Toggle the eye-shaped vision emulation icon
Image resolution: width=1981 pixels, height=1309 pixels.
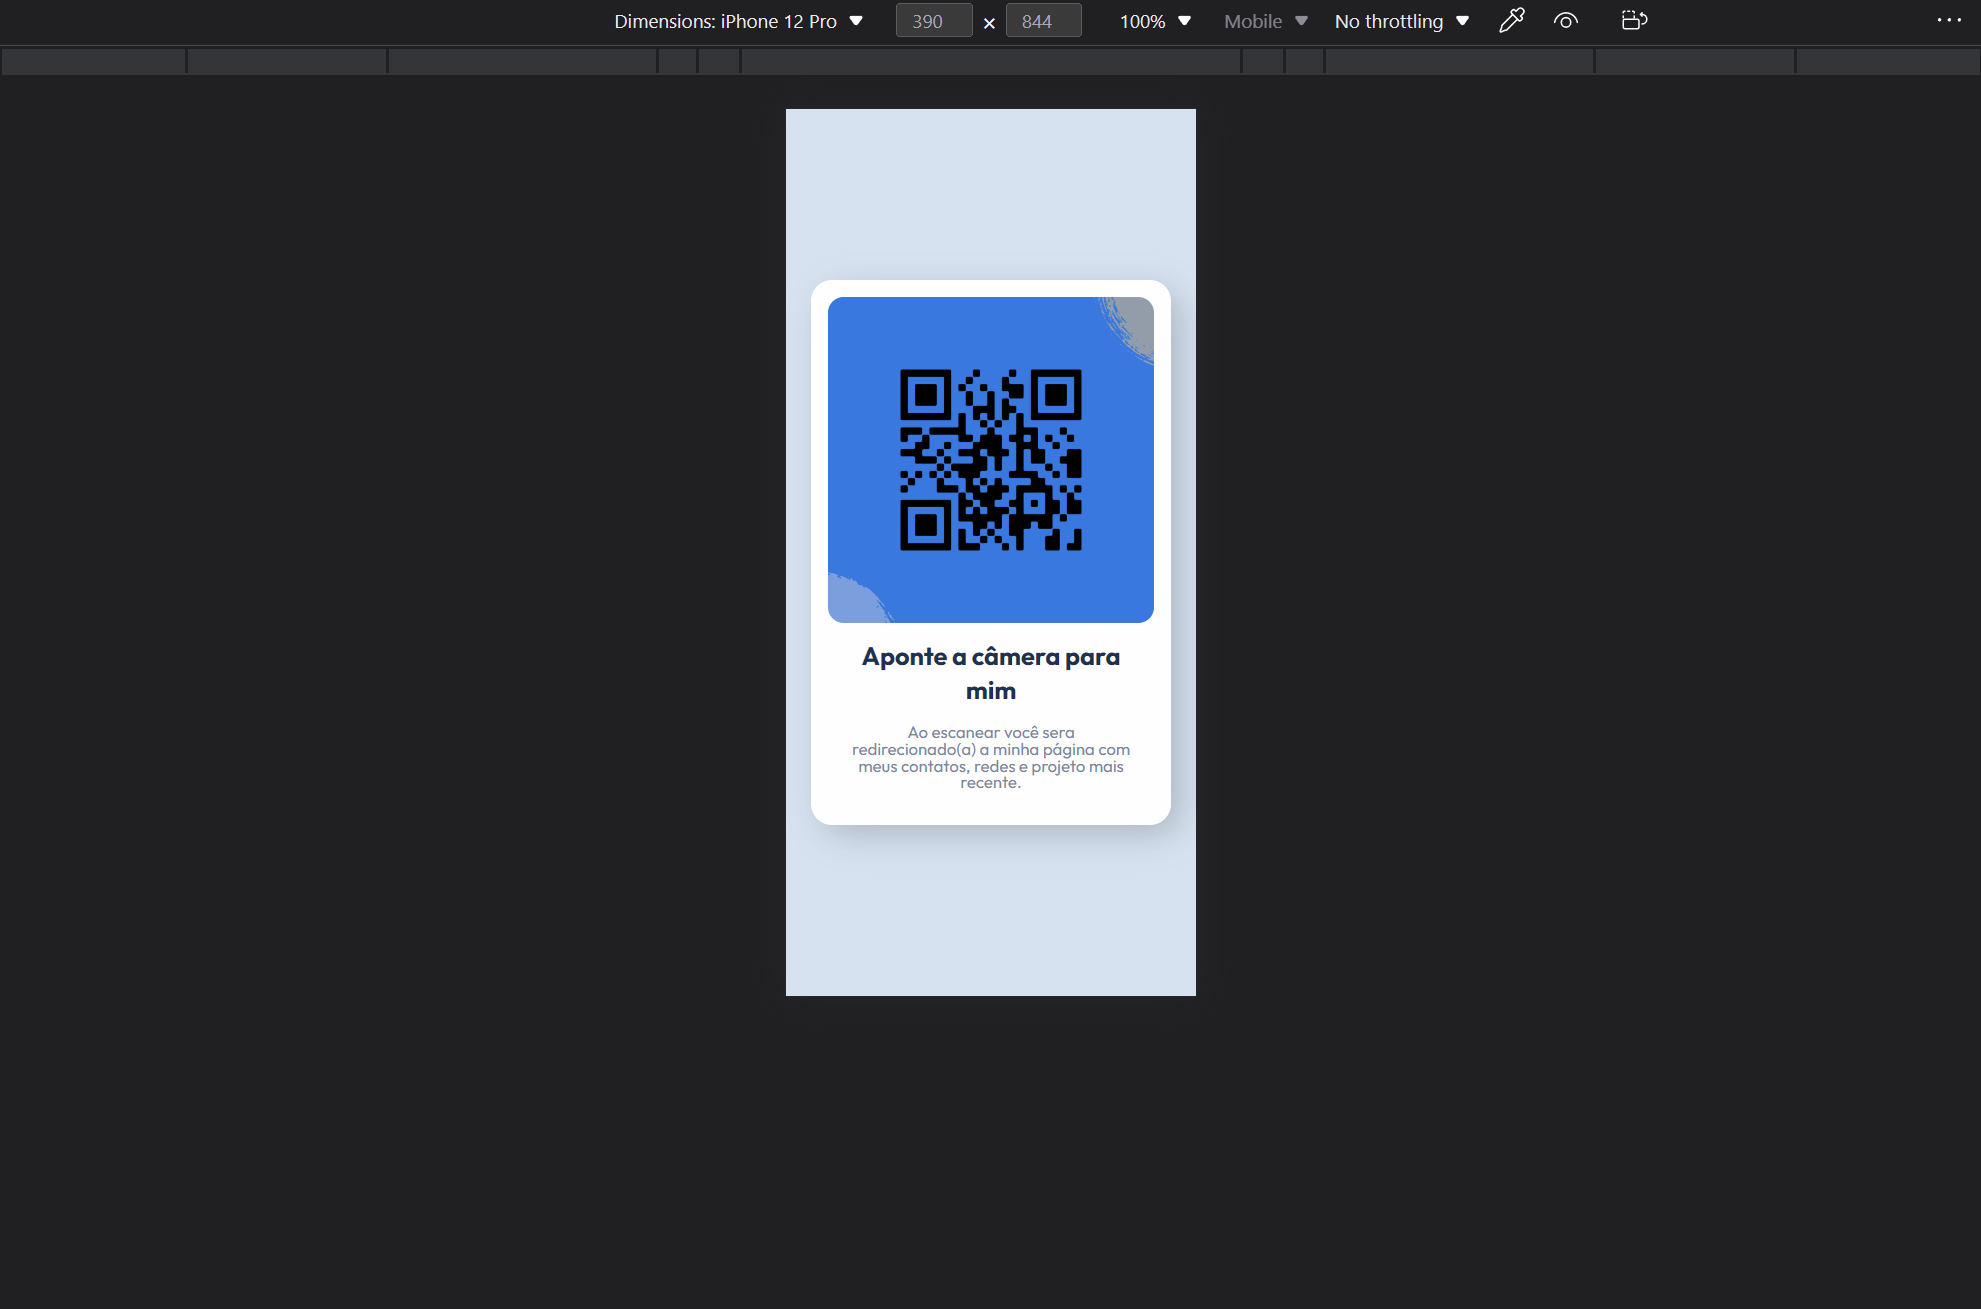click(x=1566, y=20)
